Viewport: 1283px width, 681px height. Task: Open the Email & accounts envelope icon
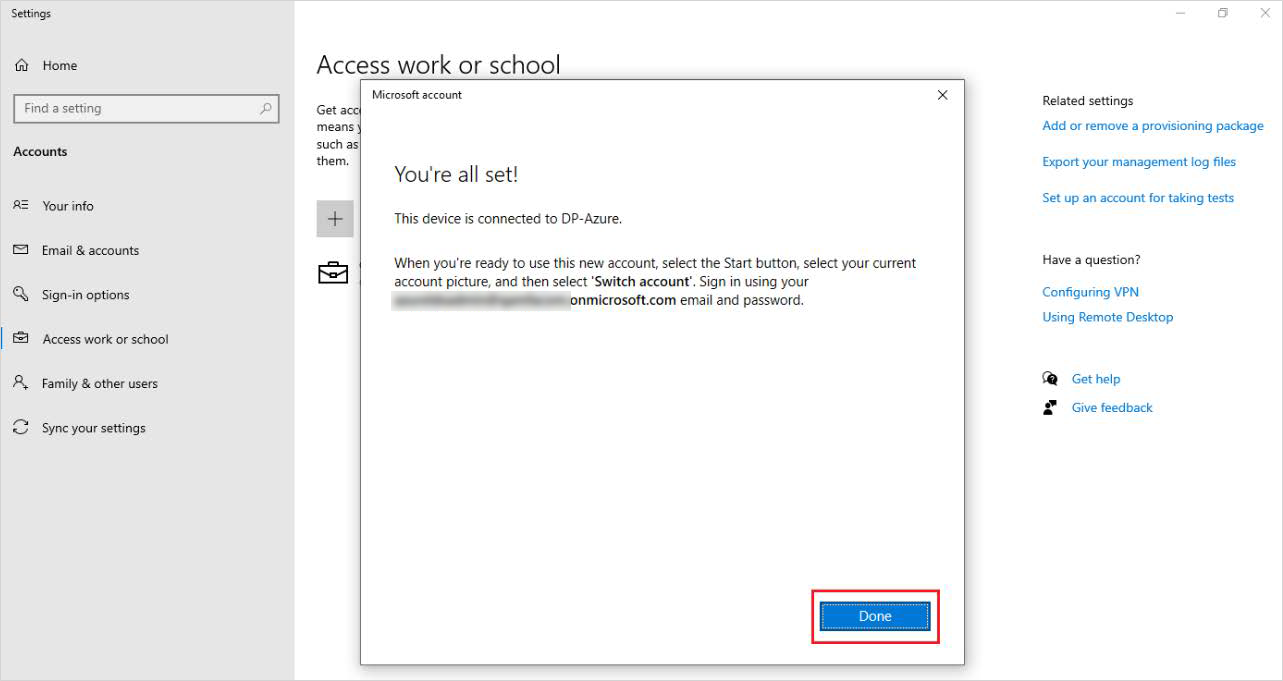21,250
